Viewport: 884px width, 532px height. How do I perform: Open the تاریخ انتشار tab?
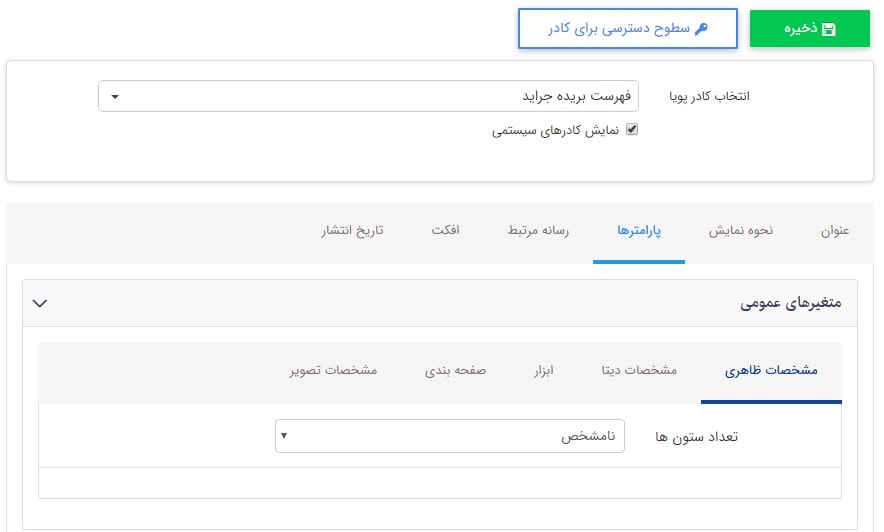352,230
